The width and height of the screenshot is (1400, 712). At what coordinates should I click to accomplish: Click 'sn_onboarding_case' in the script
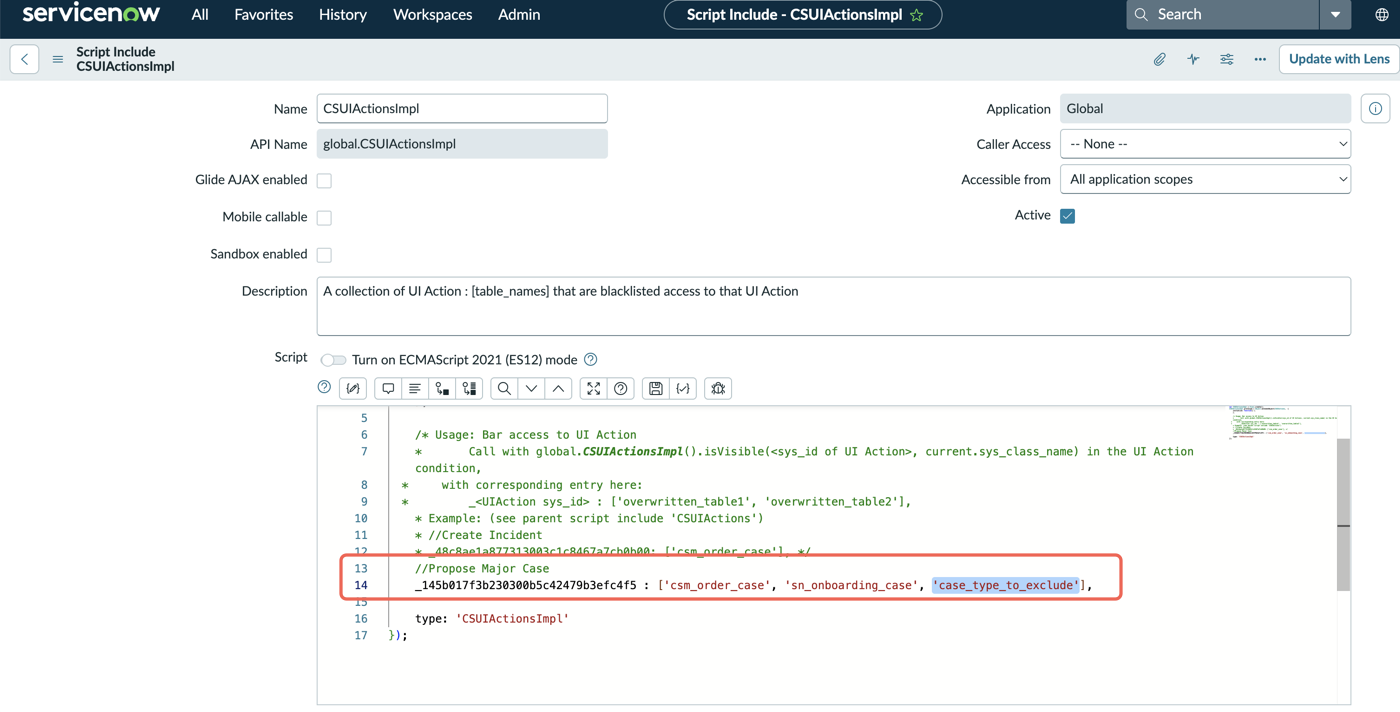point(849,585)
